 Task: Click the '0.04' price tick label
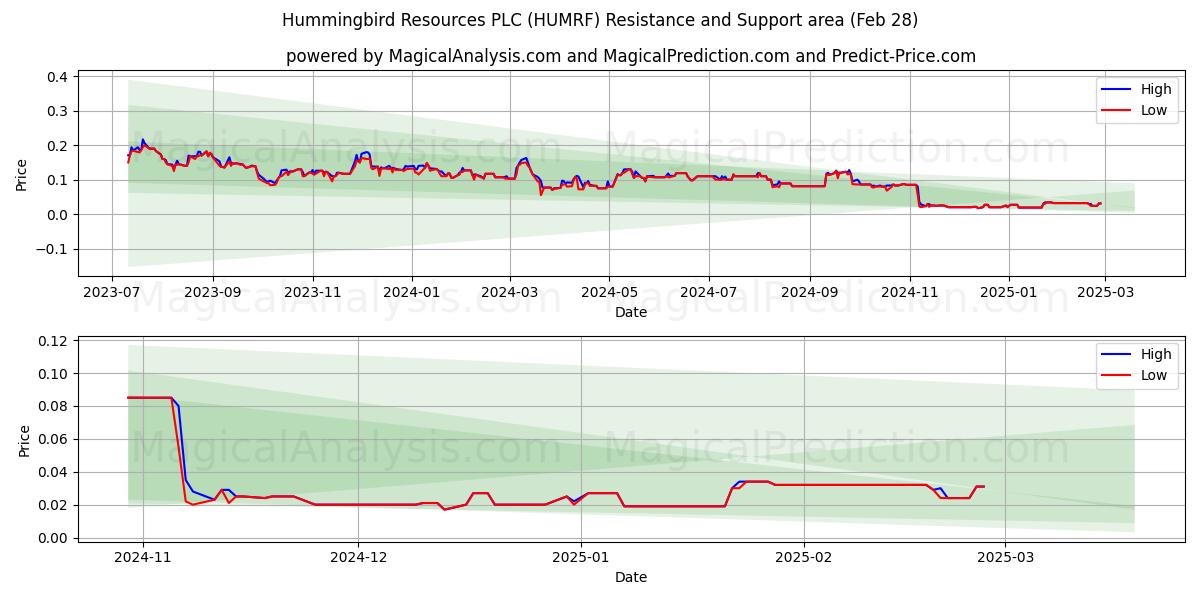pyautogui.click(x=54, y=473)
